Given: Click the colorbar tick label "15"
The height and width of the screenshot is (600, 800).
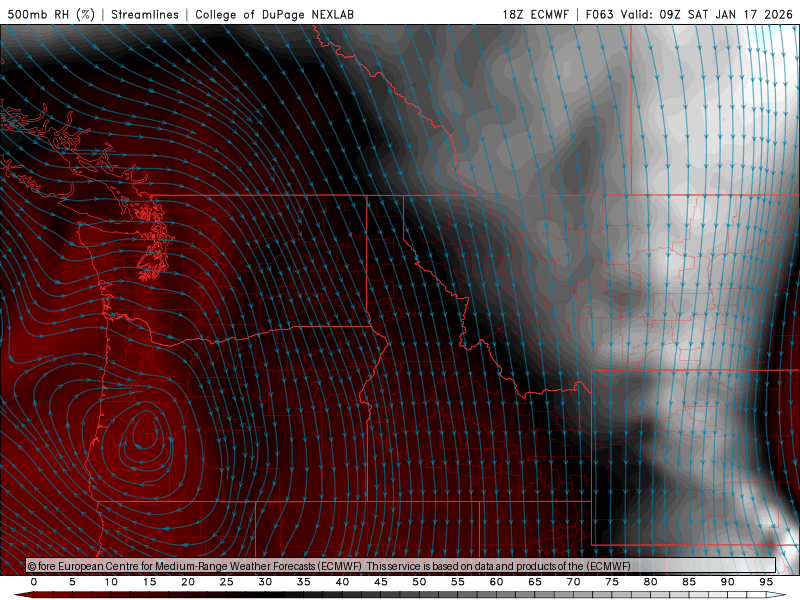Looking at the screenshot, I should 149,582.
